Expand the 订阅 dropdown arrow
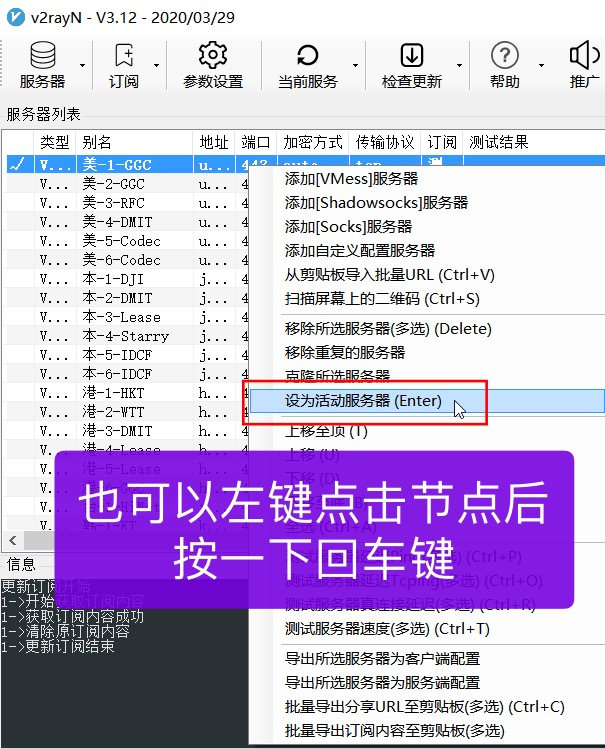The image size is (605, 749). coord(156,65)
